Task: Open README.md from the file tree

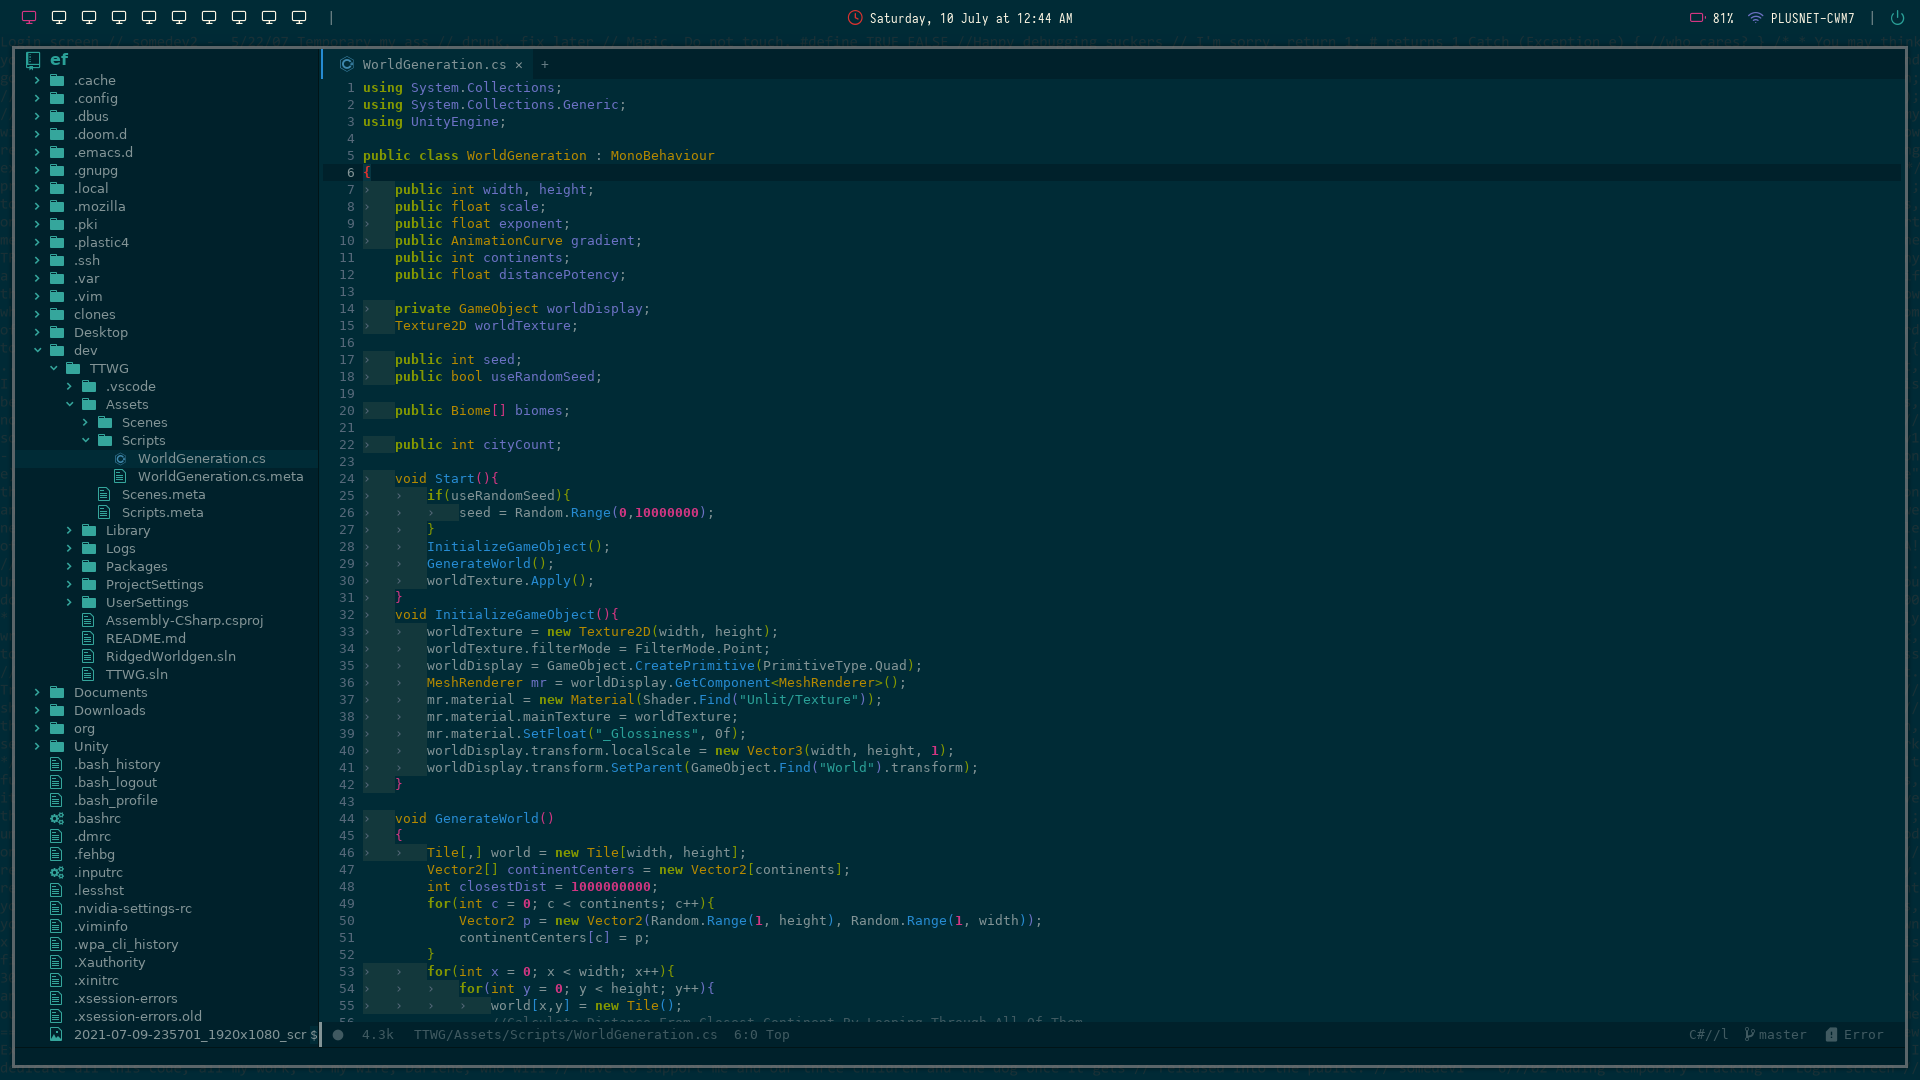Action: click(x=146, y=639)
